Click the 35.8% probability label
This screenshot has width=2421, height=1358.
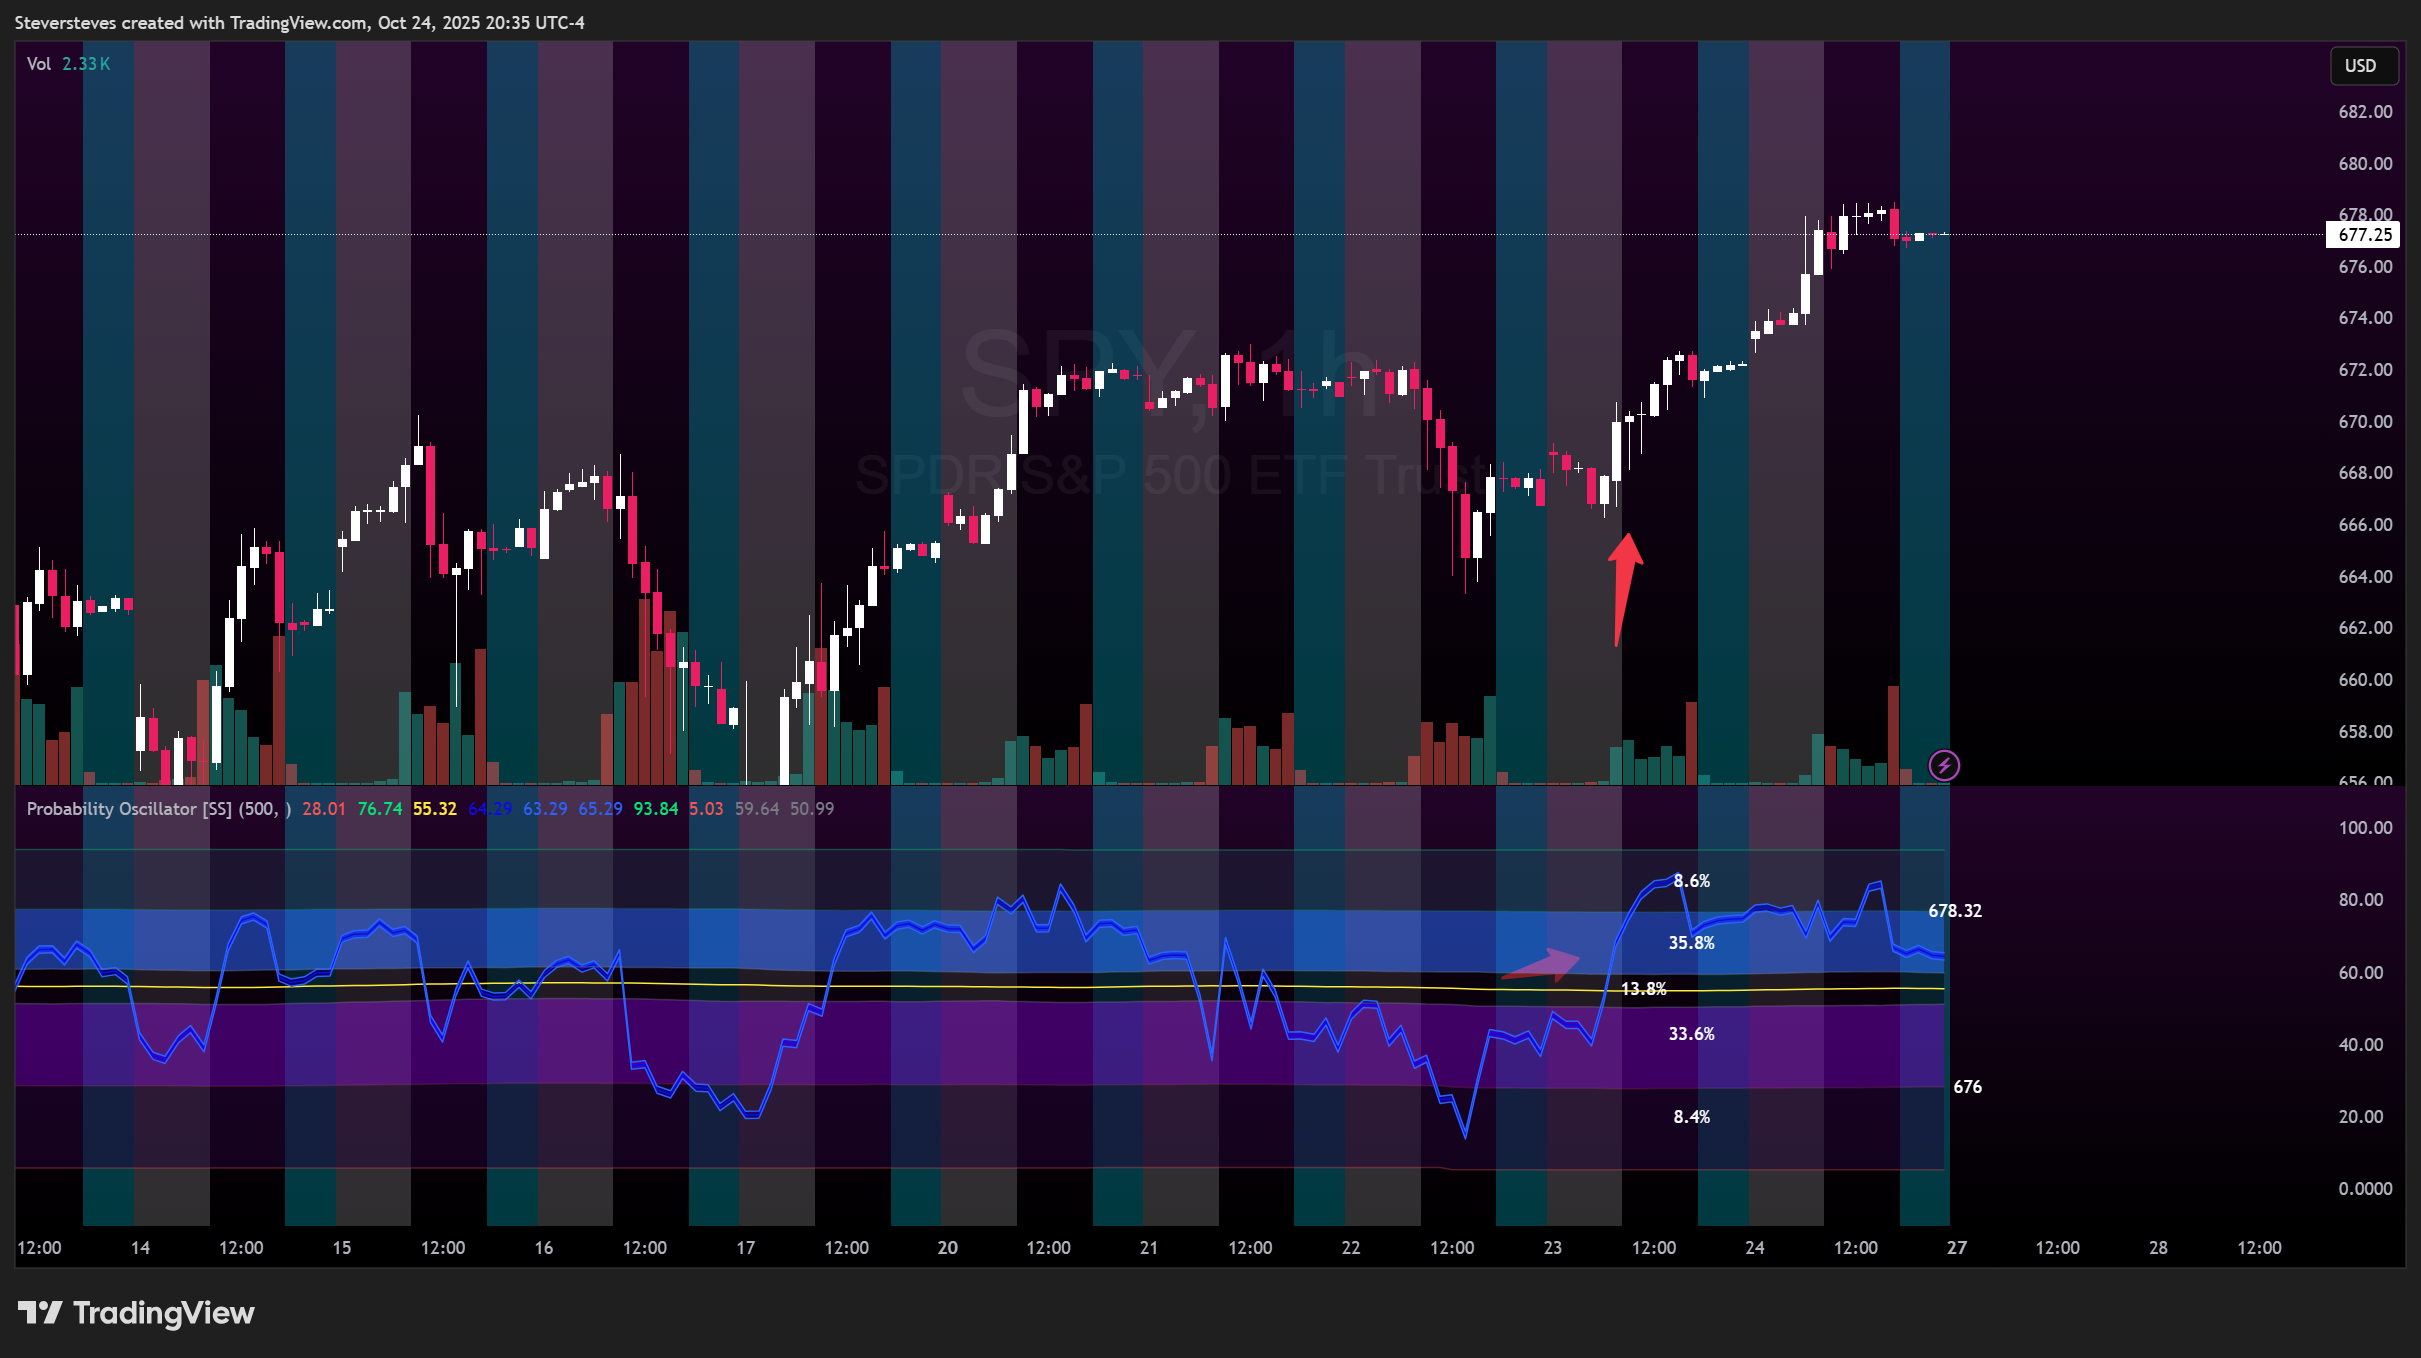(1691, 943)
